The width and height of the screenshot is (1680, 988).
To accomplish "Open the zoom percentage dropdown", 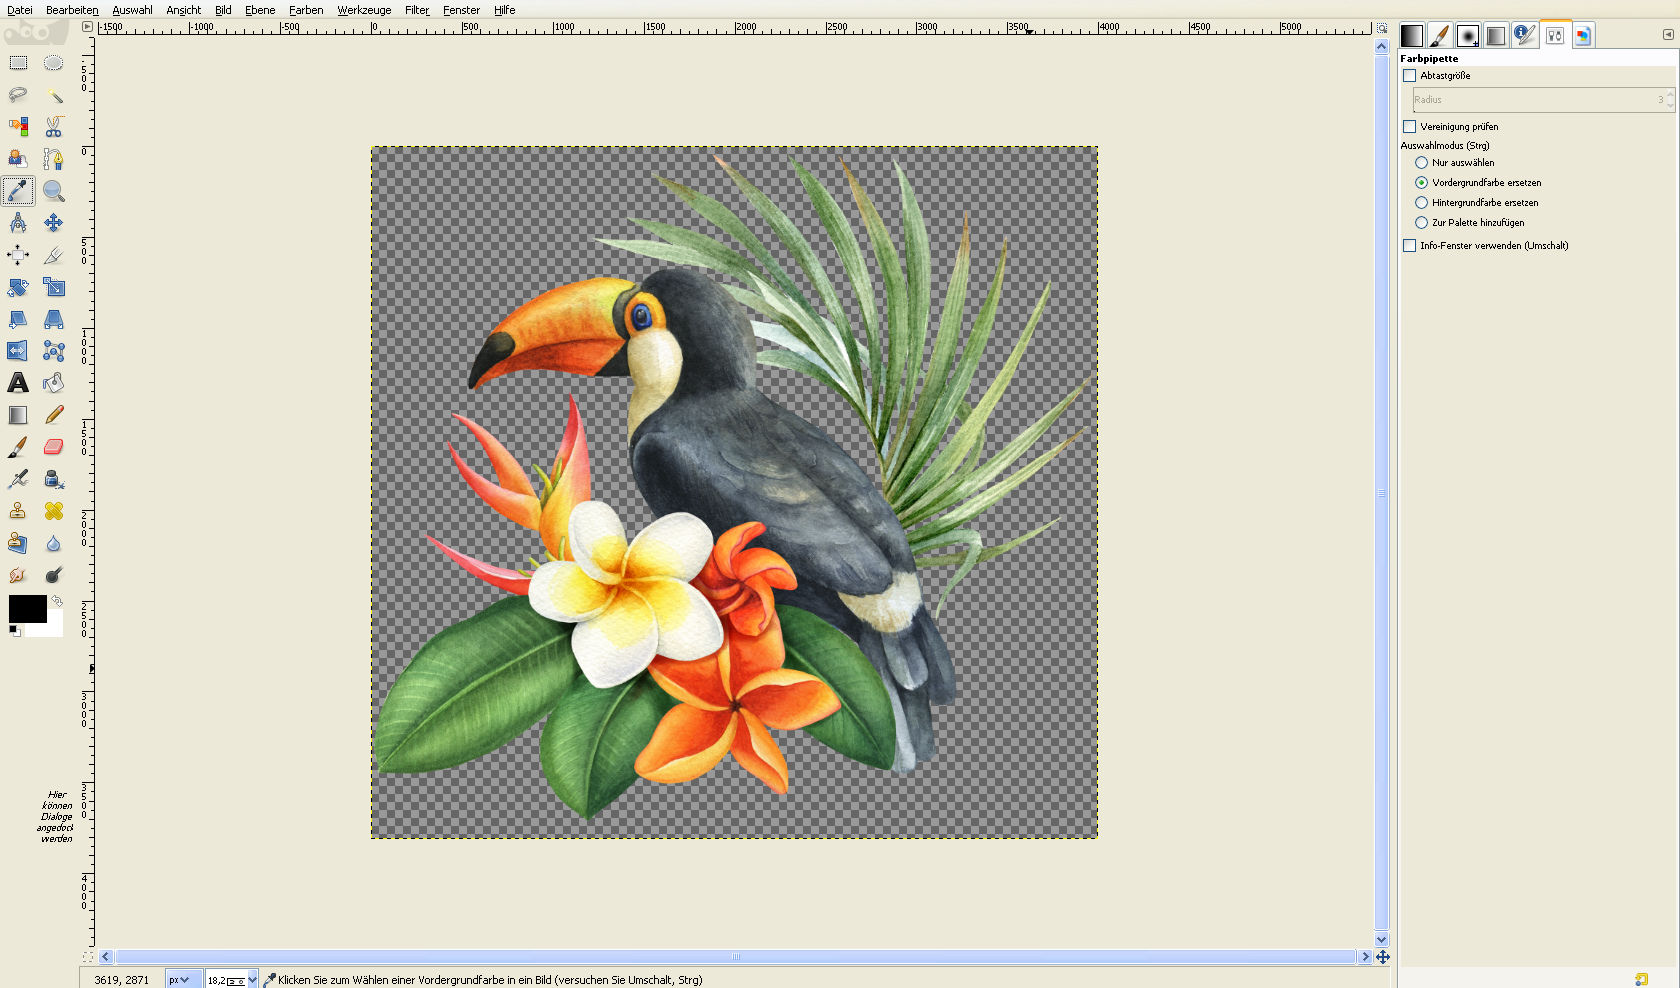I will pyautogui.click(x=252, y=980).
